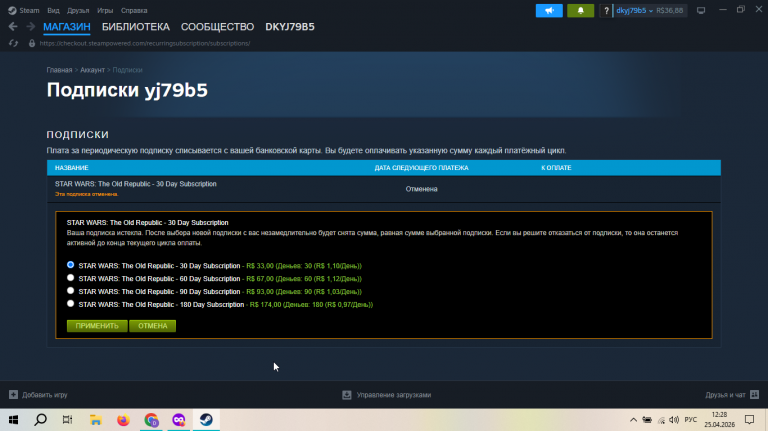Open the network tray icon
This screenshot has width=768, height=431.
tap(661, 420)
